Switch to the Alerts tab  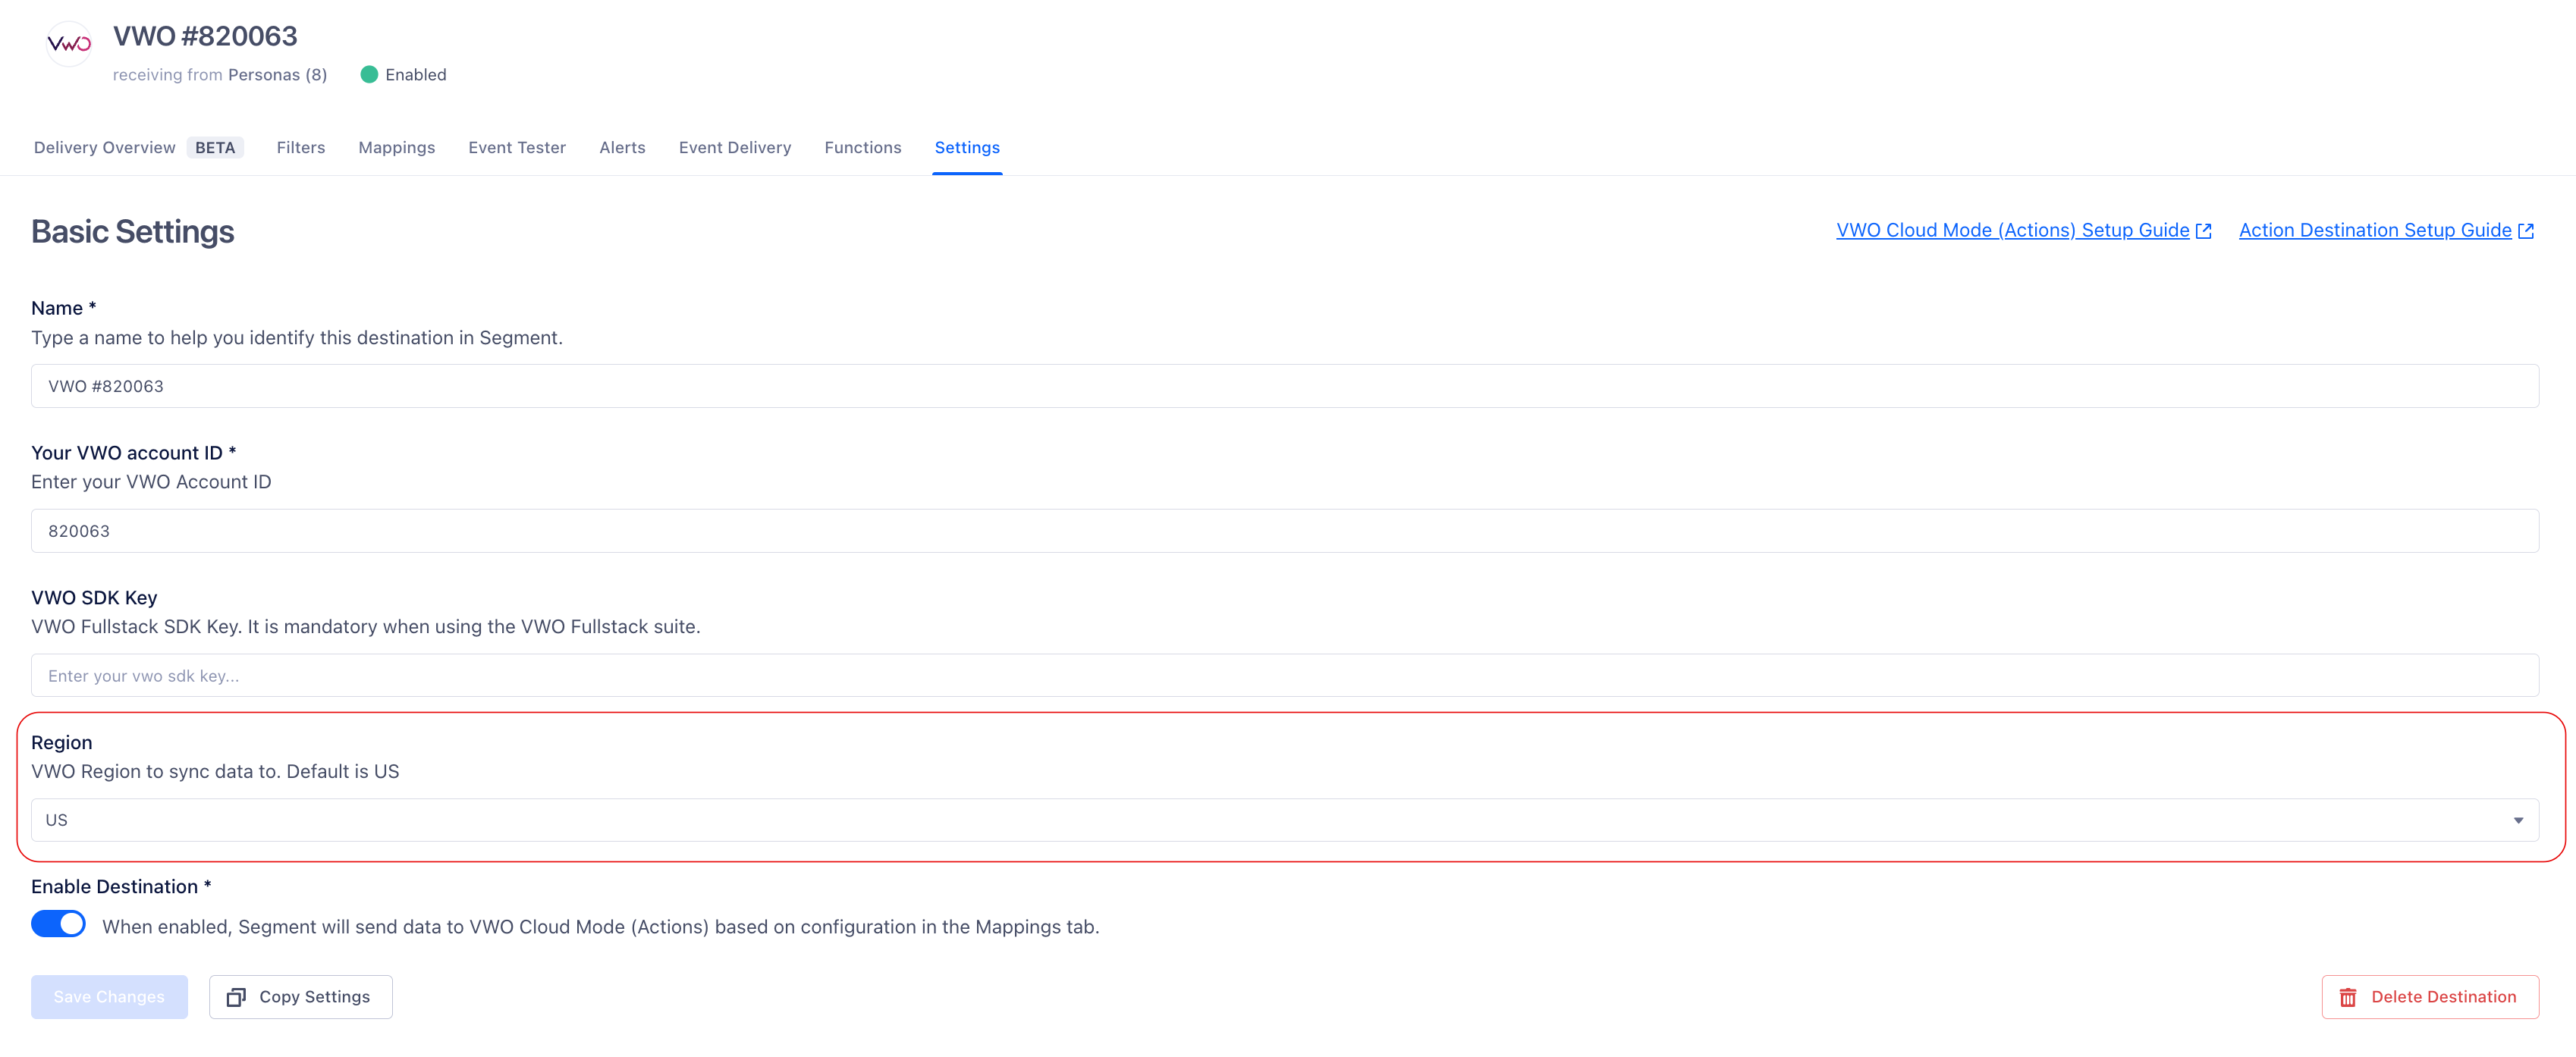click(622, 148)
